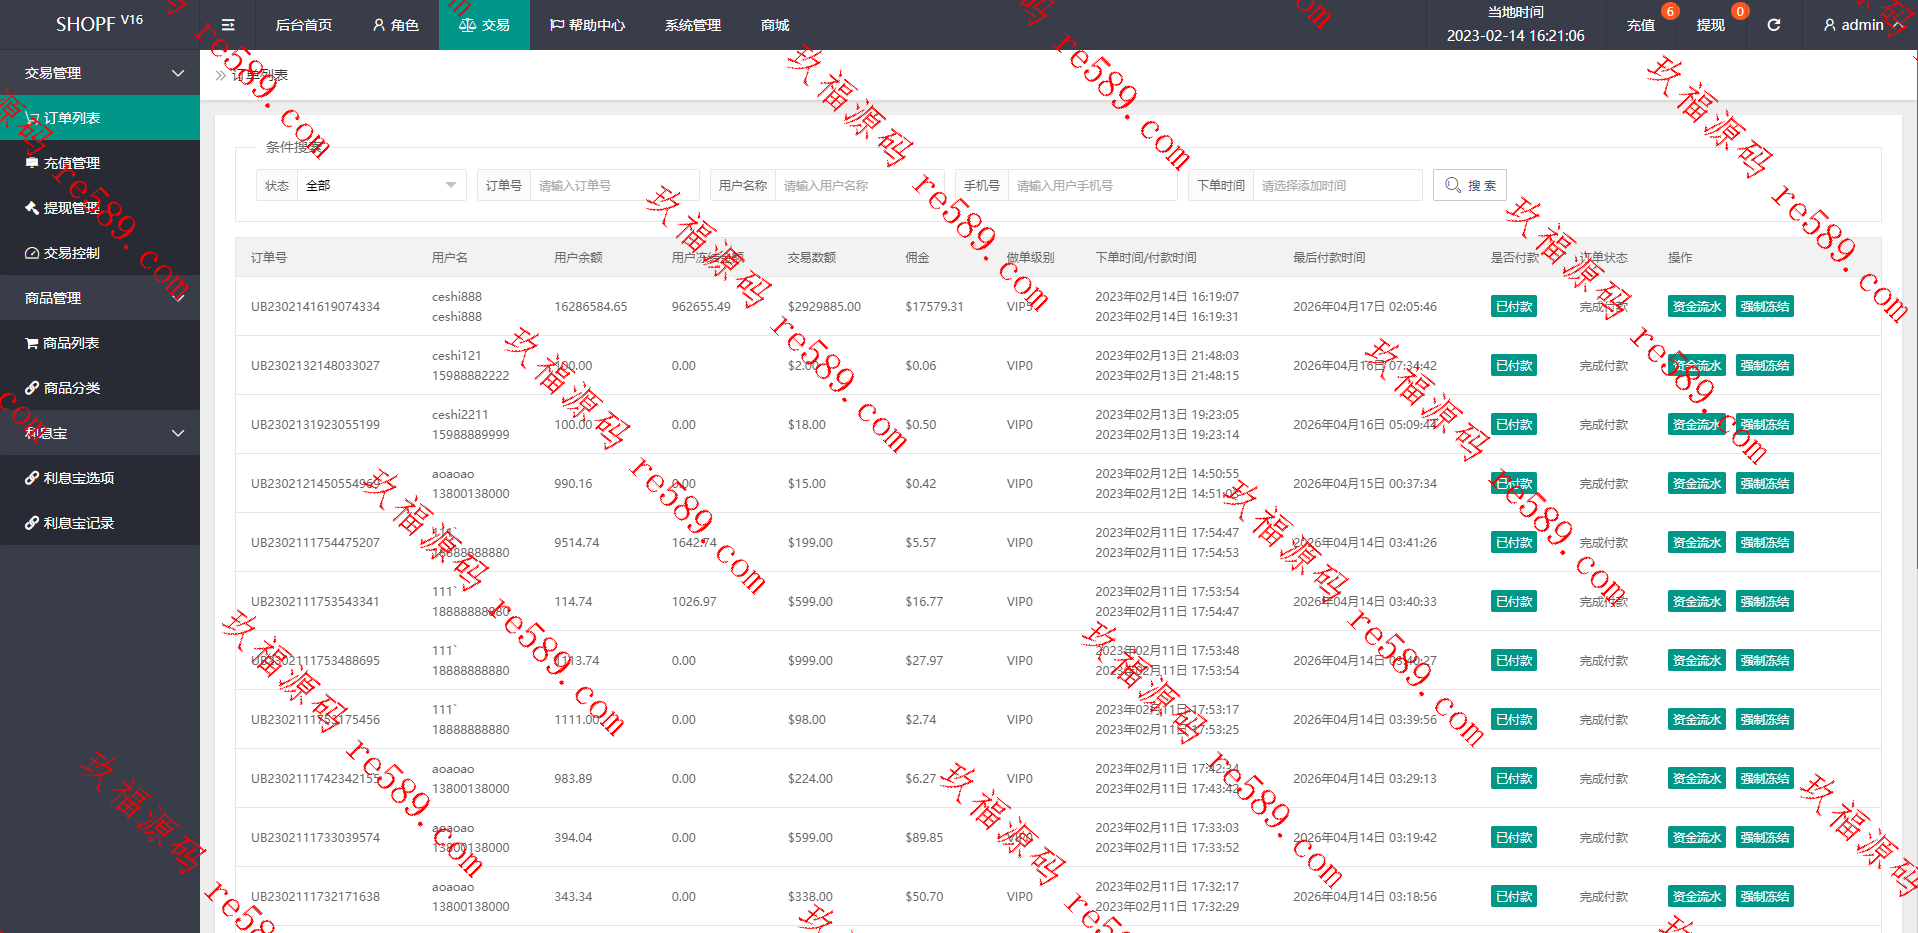Image resolution: width=1918 pixels, height=933 pixels.
Task: Click 资金流水 for order UB2302141619074334
Action: click(1697, 307)
